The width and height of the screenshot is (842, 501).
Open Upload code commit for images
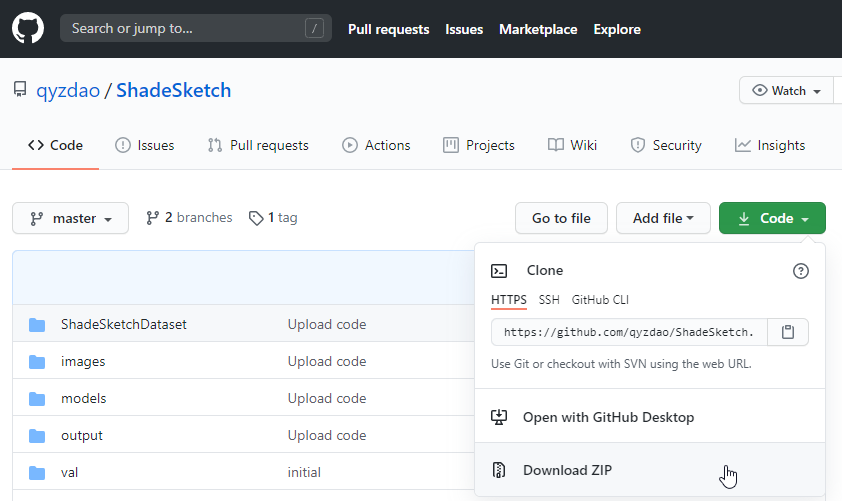coord(326,361)
